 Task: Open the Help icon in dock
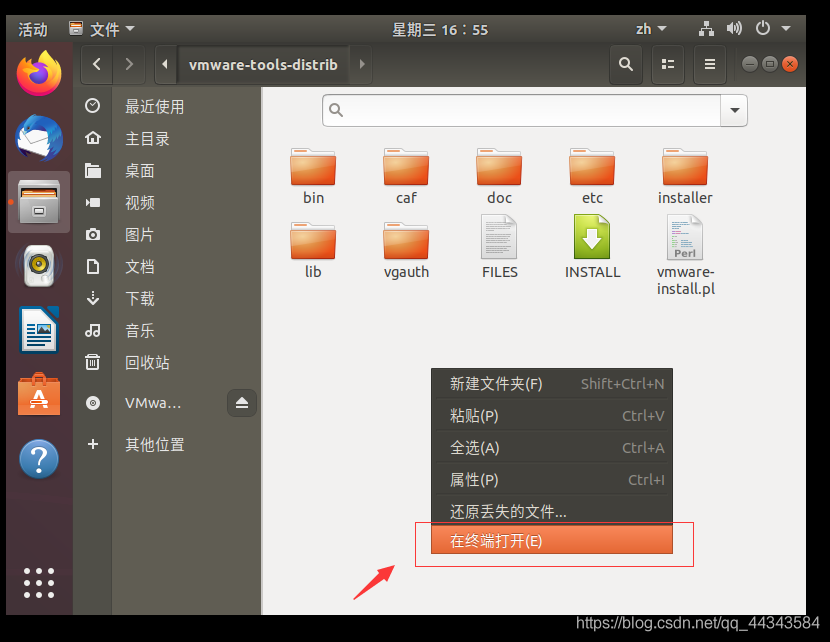[39, 459]
